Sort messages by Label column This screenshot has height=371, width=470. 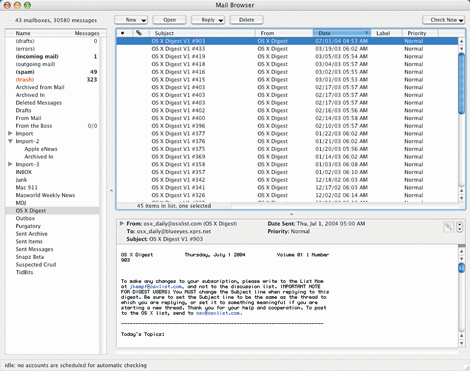click(386, 33)
